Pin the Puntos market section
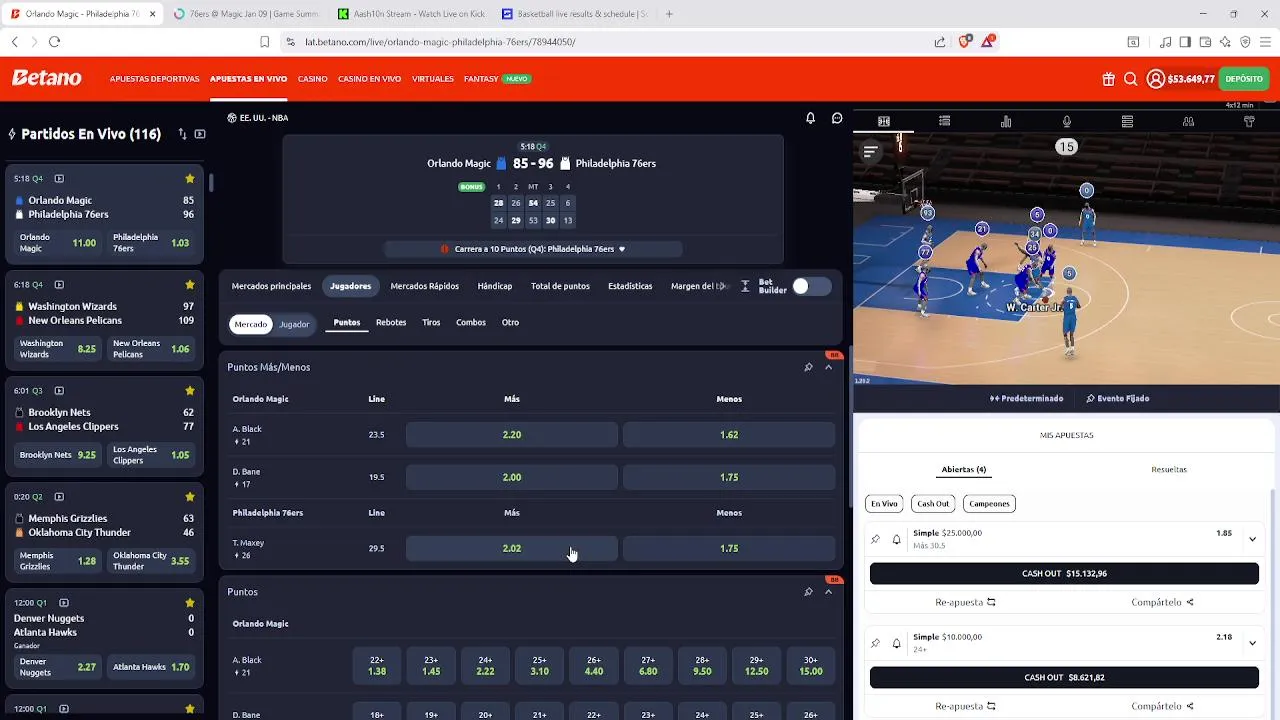The height and width of the screenshot is (720, 1280). (x=808, y=592)
